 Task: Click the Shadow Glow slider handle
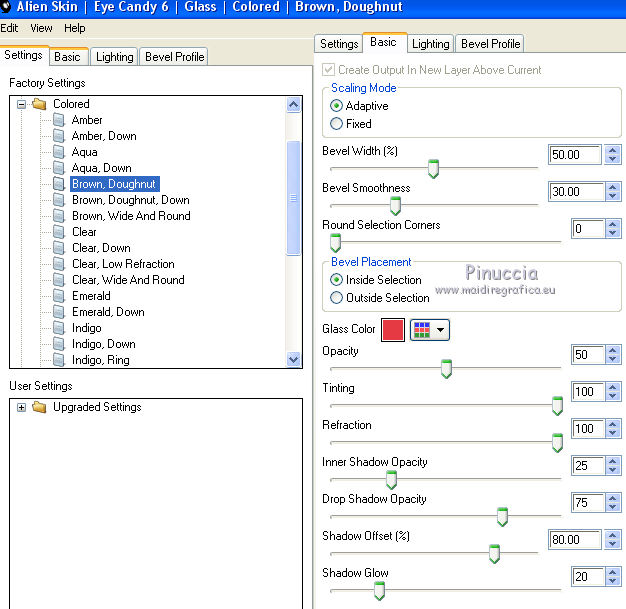click(379, 591)
